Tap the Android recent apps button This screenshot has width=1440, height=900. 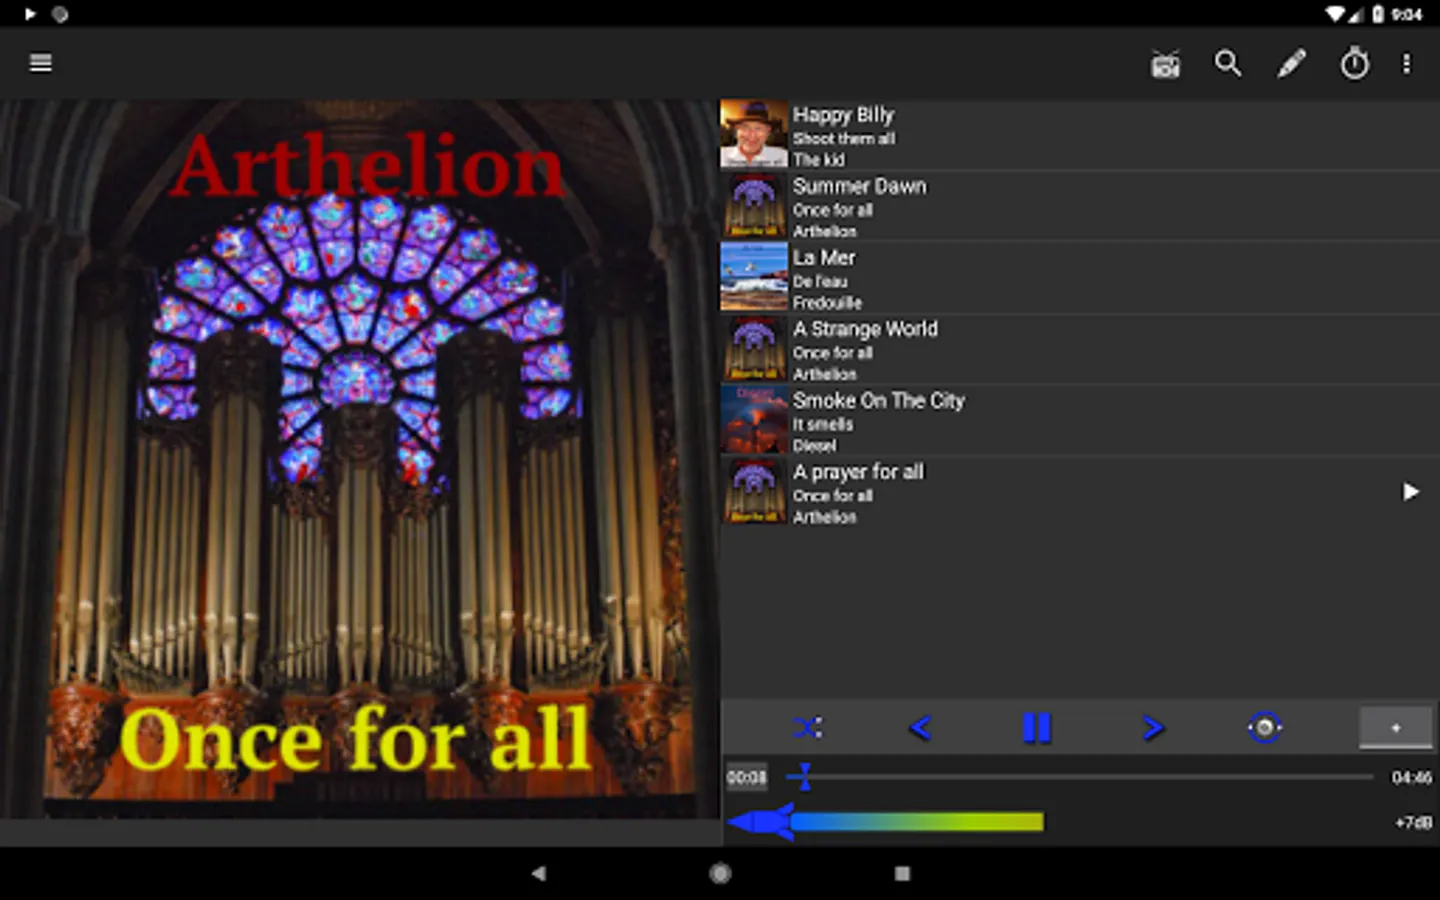(902, 873)
